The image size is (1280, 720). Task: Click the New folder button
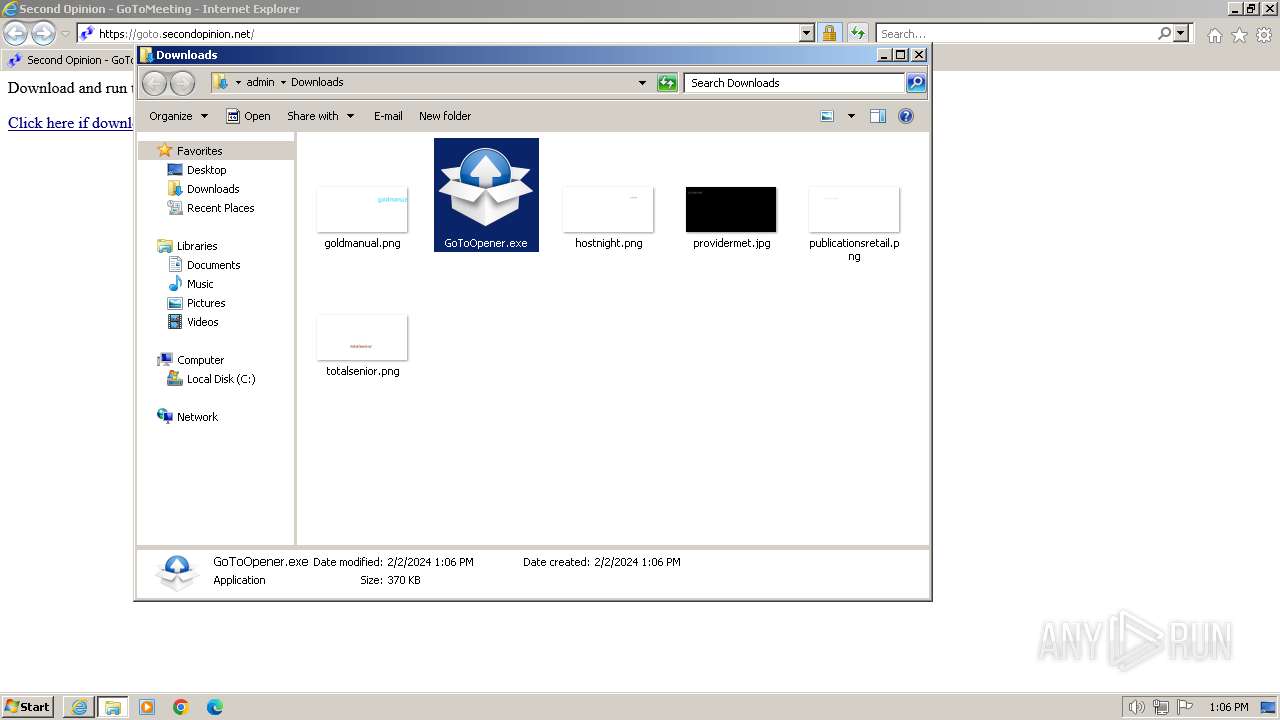point(445,116)
